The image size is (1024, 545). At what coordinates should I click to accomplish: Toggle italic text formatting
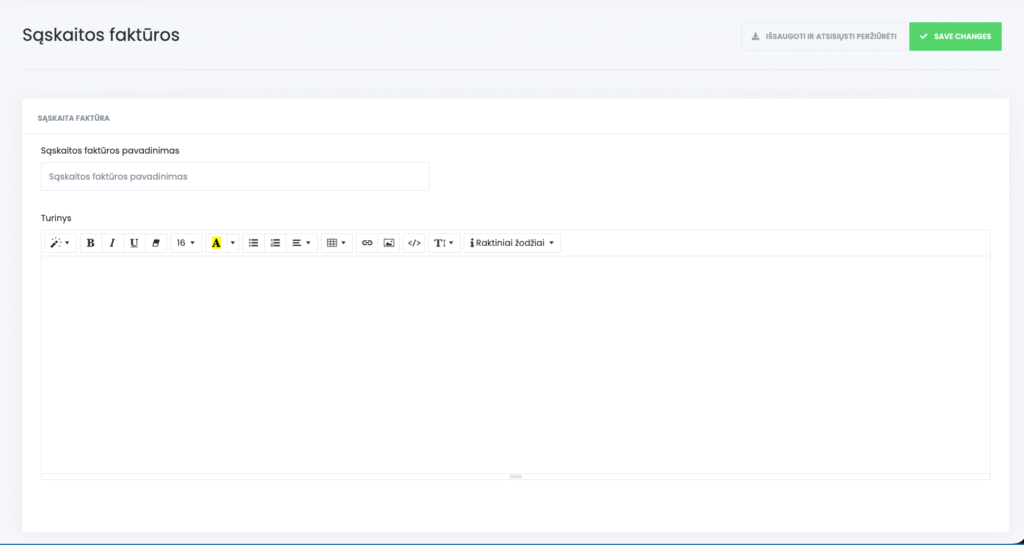[112, 243]
